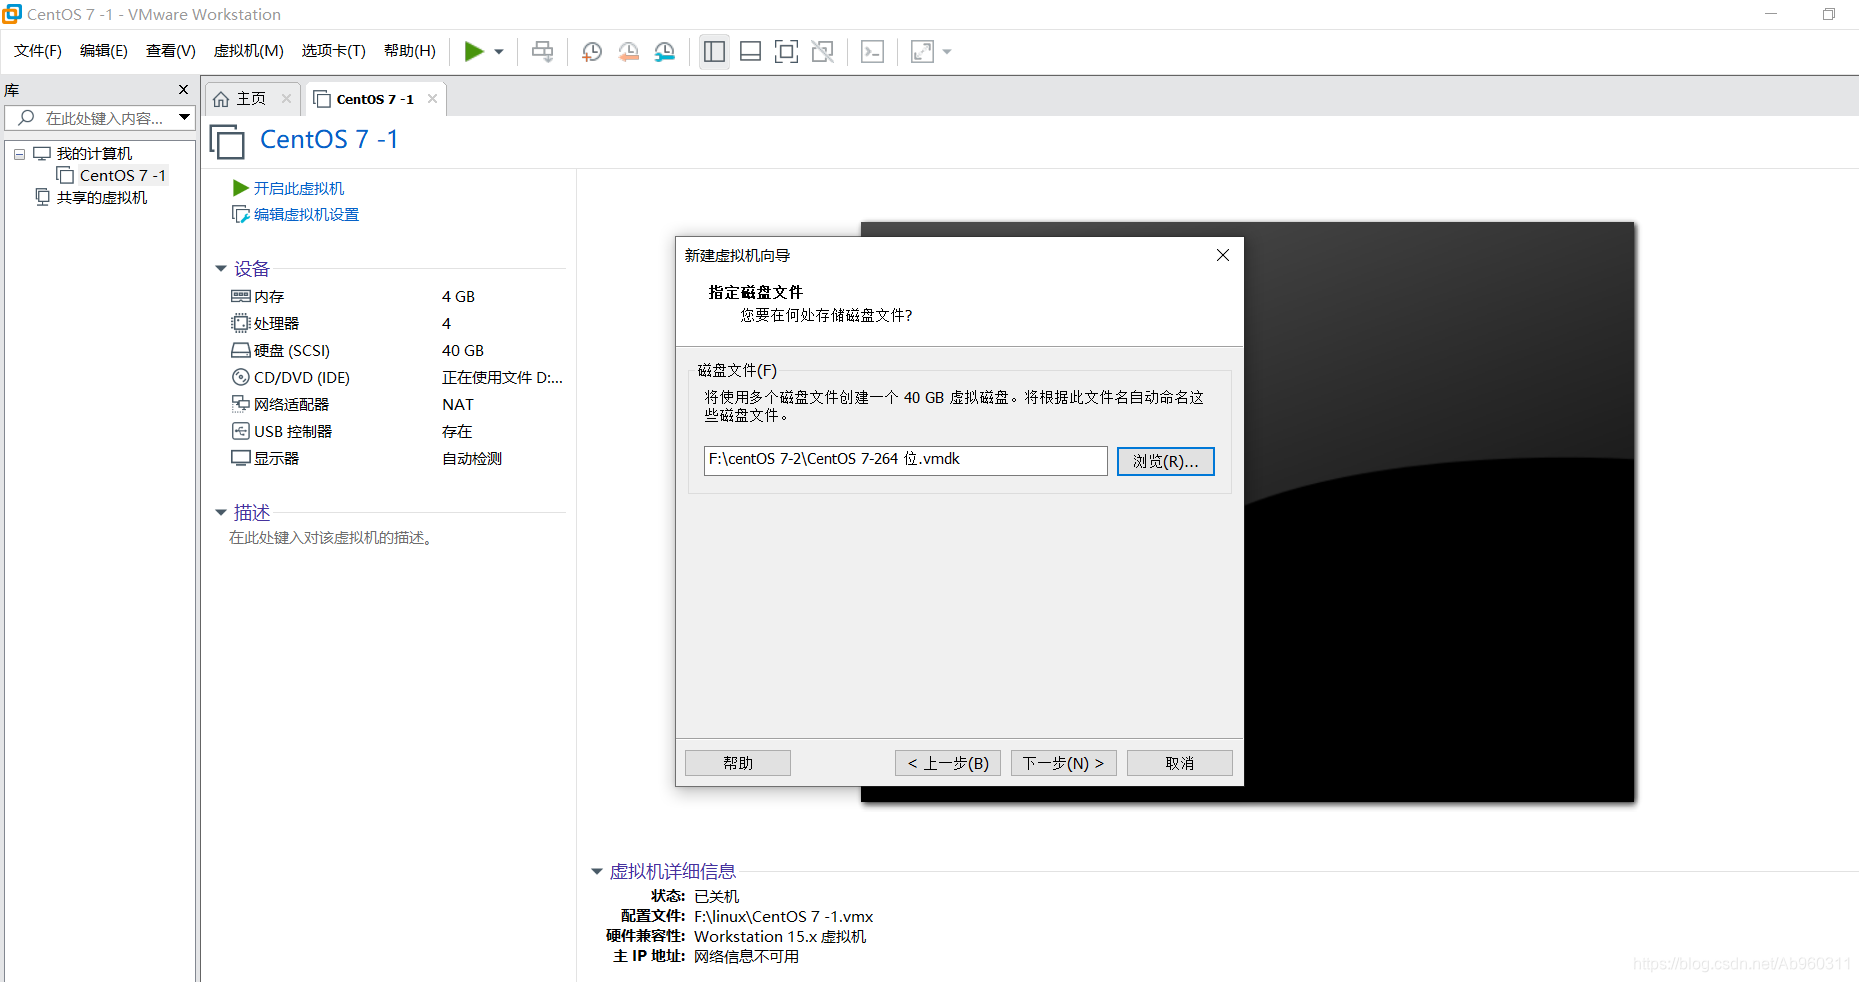Image resolution: width=1859 pixels, height=982 pixels.
Task: Click the send Ctrl+Alt+Del toolbar icon
Action: coord(543,51)
